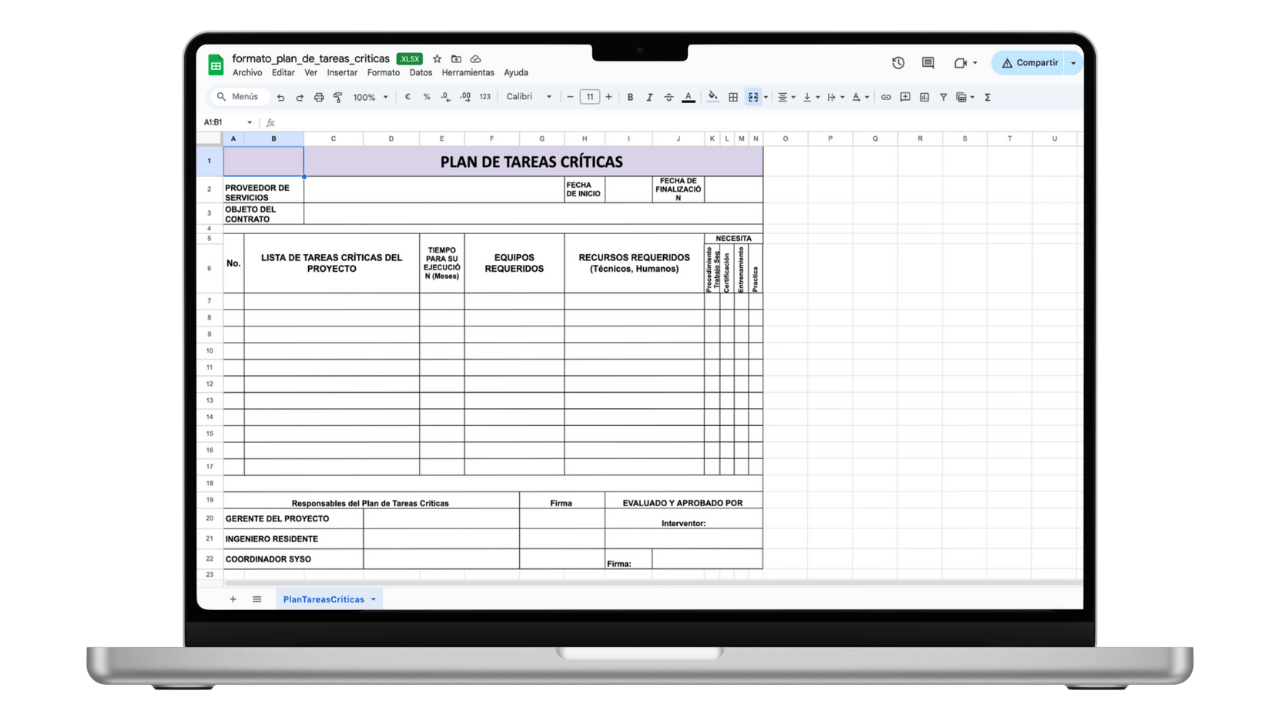Viewport: 1280px width, 720px height.
Task: Insert a chart
Action: pyautogui.click(x=925, y=97)
